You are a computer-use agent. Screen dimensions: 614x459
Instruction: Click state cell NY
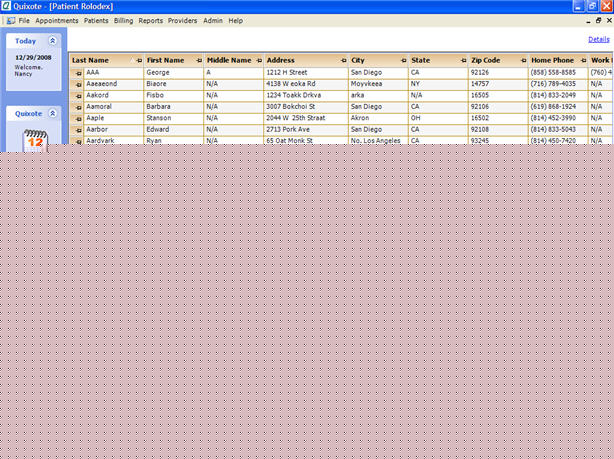438,84
